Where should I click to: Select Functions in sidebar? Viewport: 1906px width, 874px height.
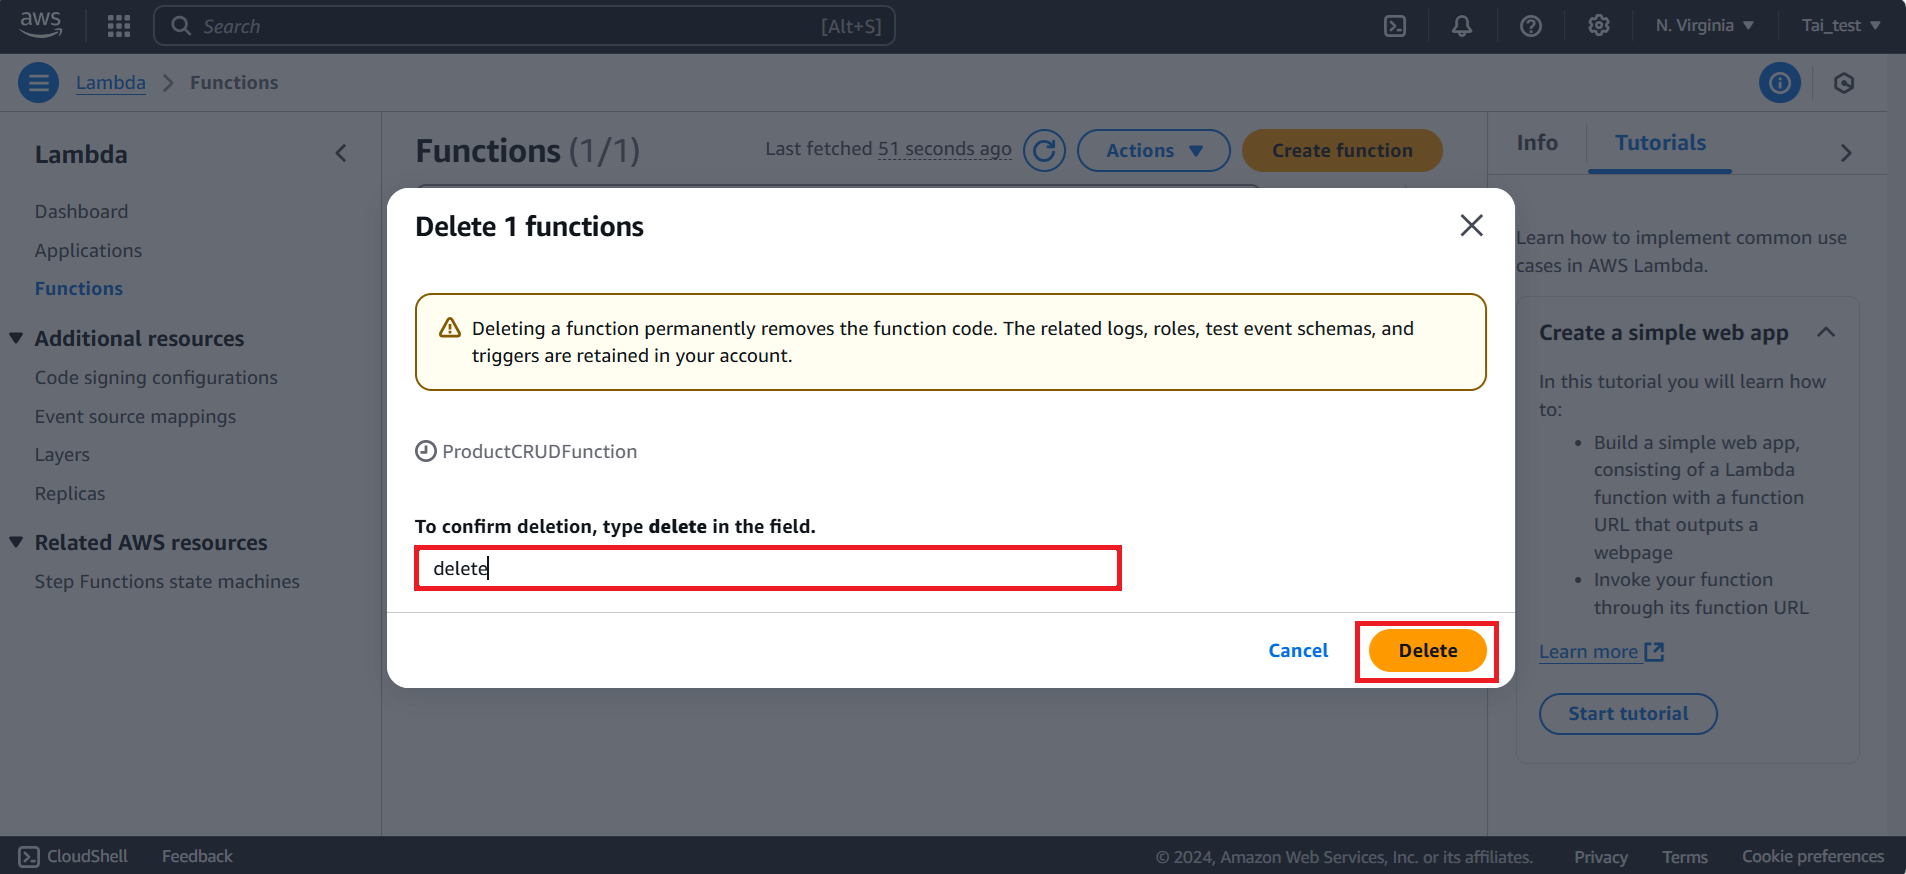pos(79,289)
